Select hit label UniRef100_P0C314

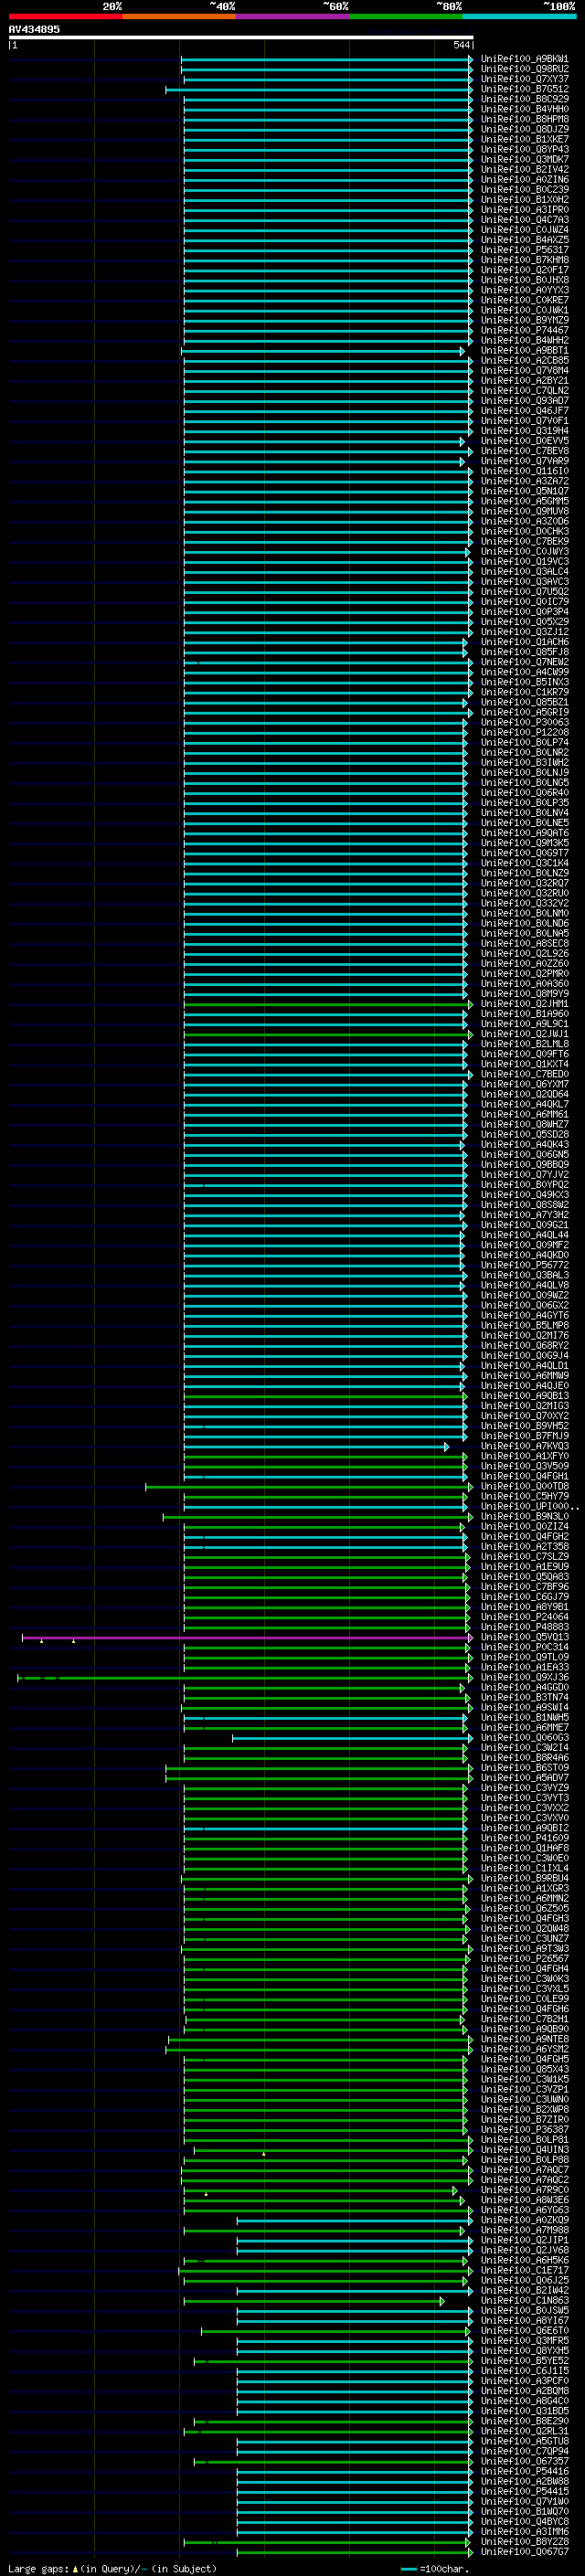pyautogui.click(x=525, y=1648)
